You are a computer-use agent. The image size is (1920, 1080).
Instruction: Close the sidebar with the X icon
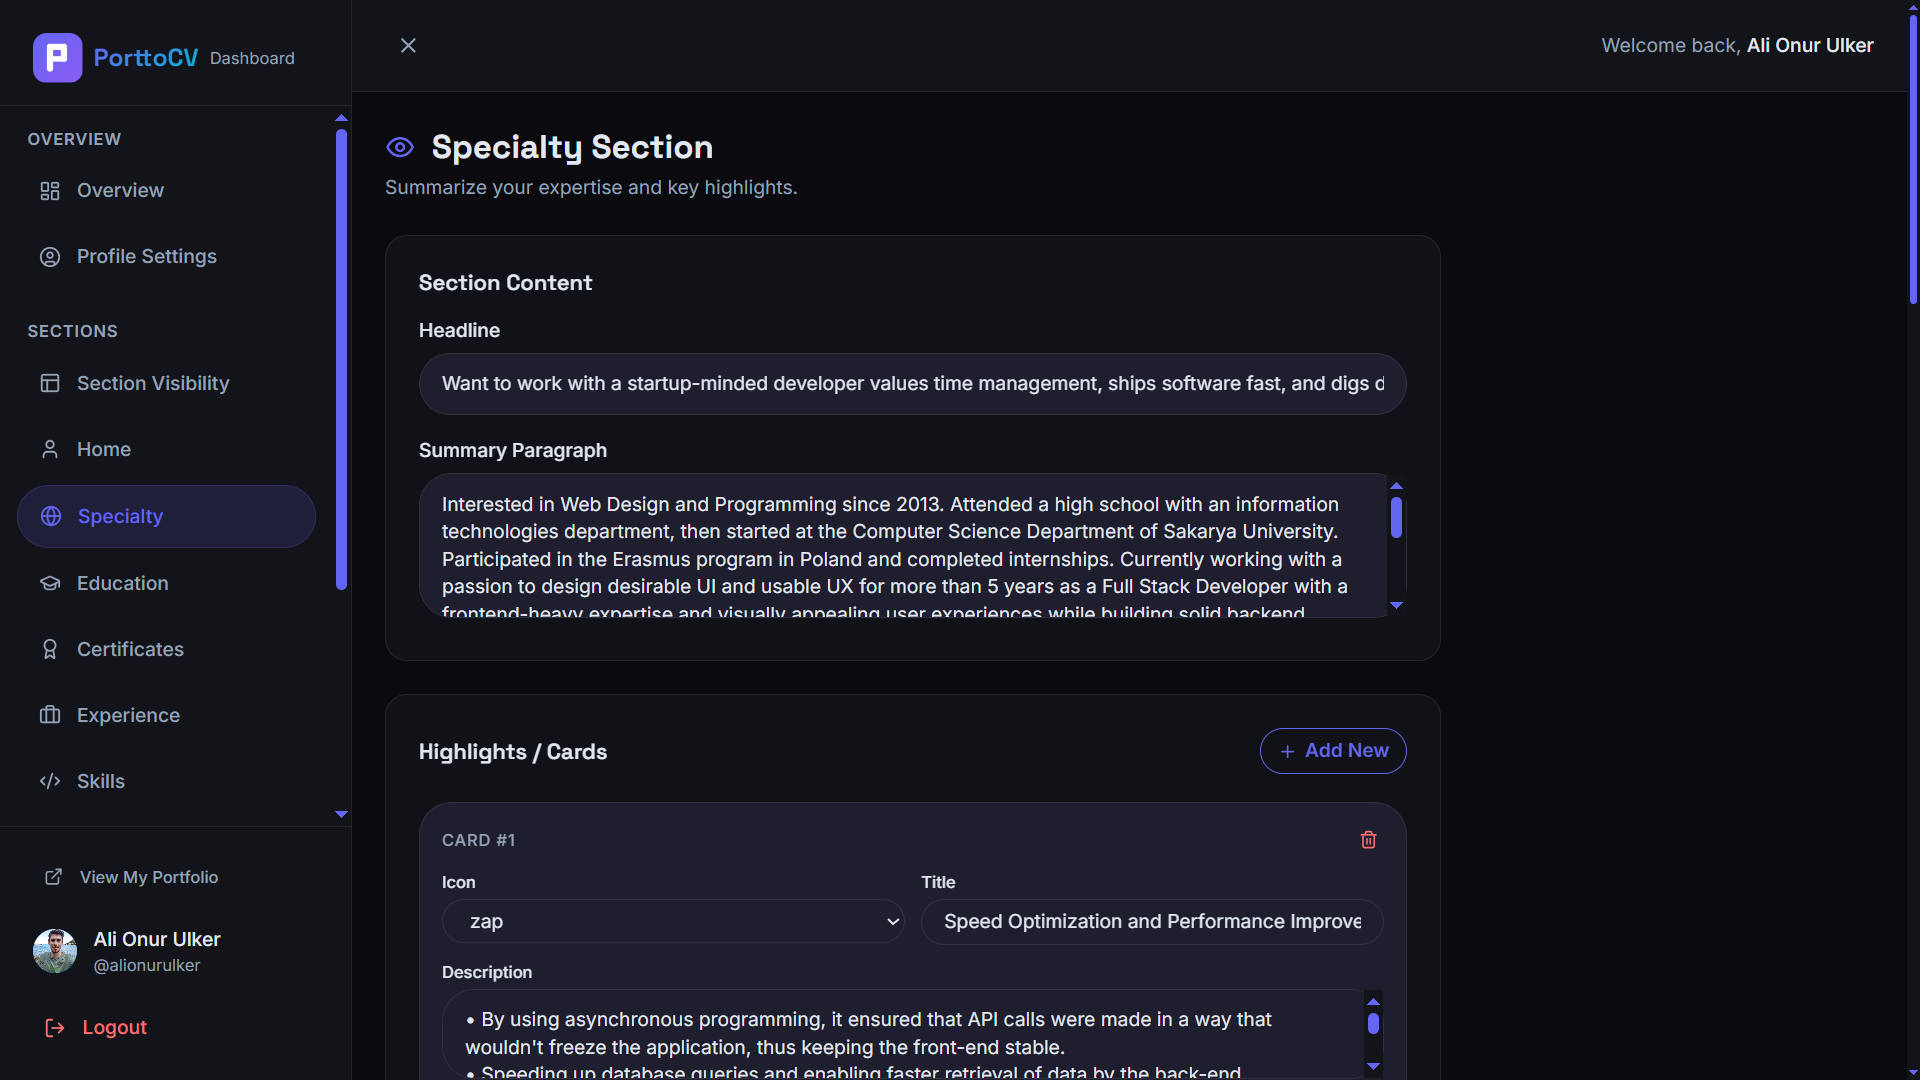pos(408,45)
